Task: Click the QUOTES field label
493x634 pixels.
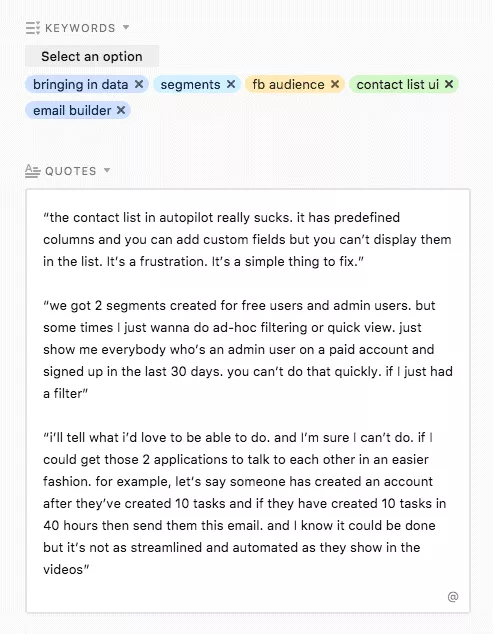Action: point(71,171)
